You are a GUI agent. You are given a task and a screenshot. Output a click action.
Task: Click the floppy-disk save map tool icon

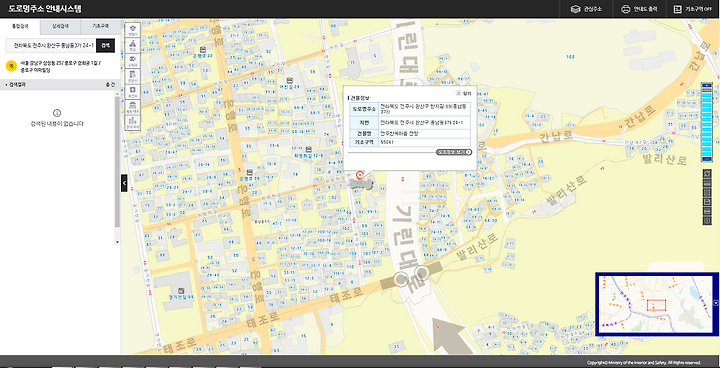[x=707, y=202]
